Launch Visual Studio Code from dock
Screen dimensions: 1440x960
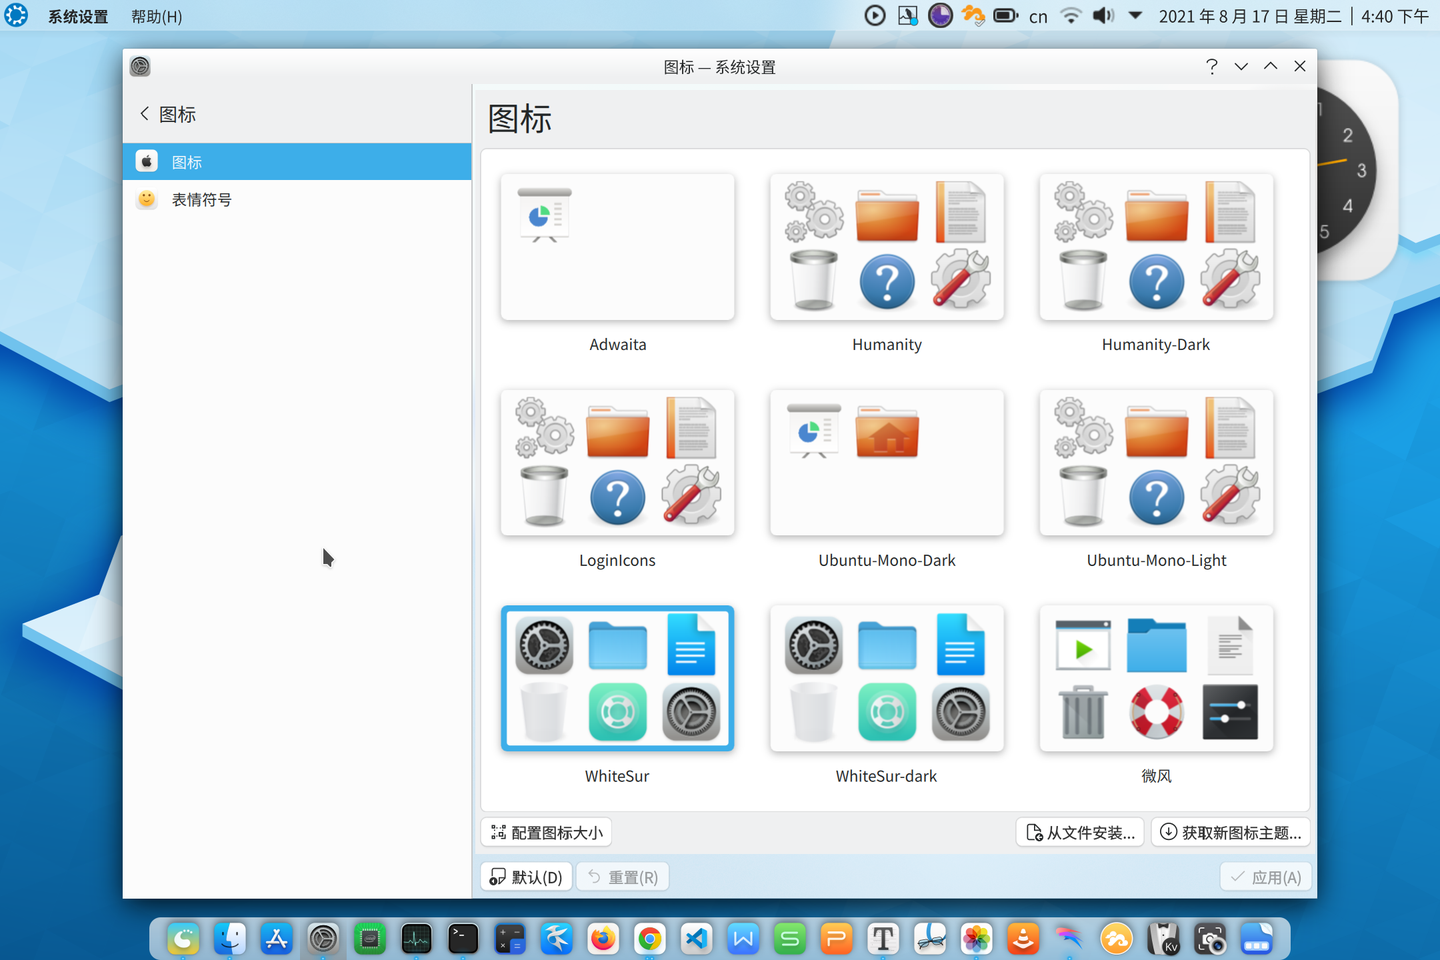pyautogui.click(x=696, y=938)
